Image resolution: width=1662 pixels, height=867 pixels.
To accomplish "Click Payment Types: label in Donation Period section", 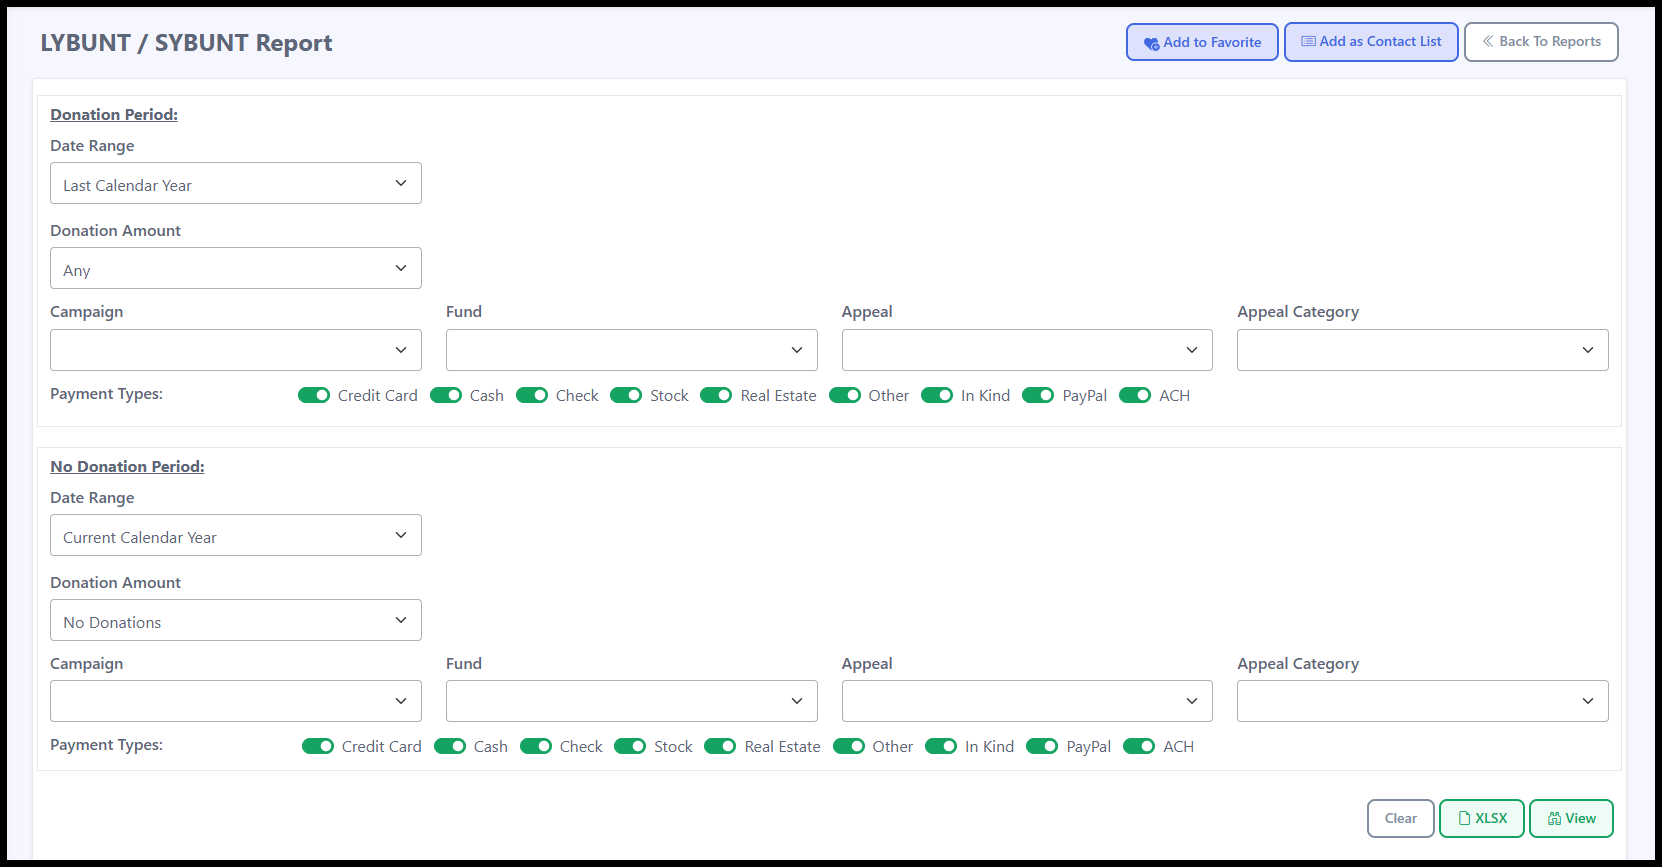I will [106, 394].
